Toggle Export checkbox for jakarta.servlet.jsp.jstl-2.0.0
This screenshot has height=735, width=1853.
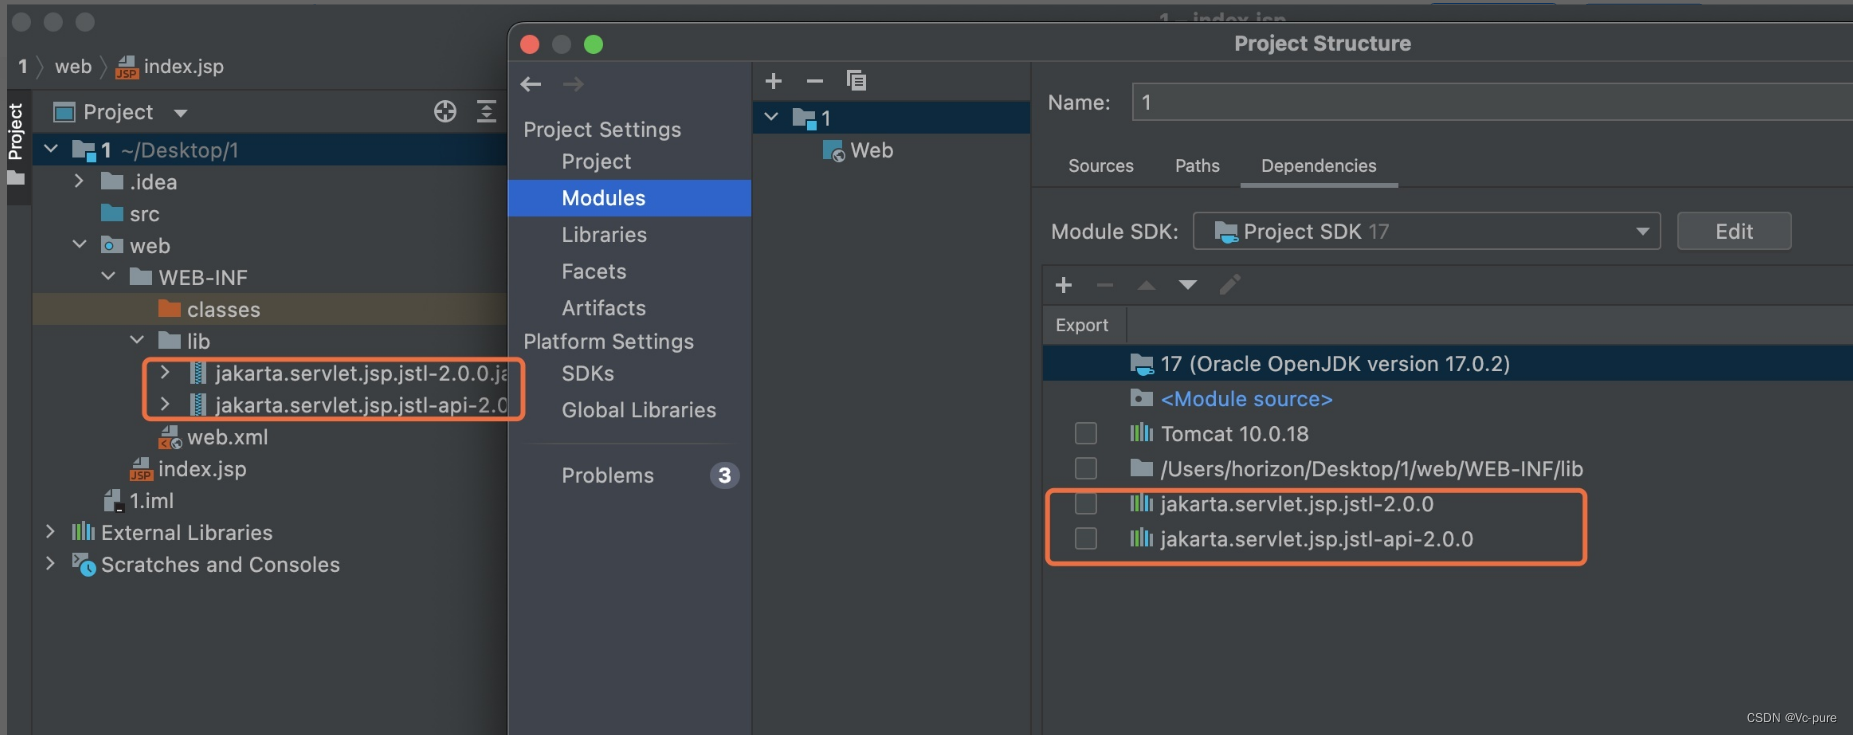pyautogui.click(x=1086, y=504)
